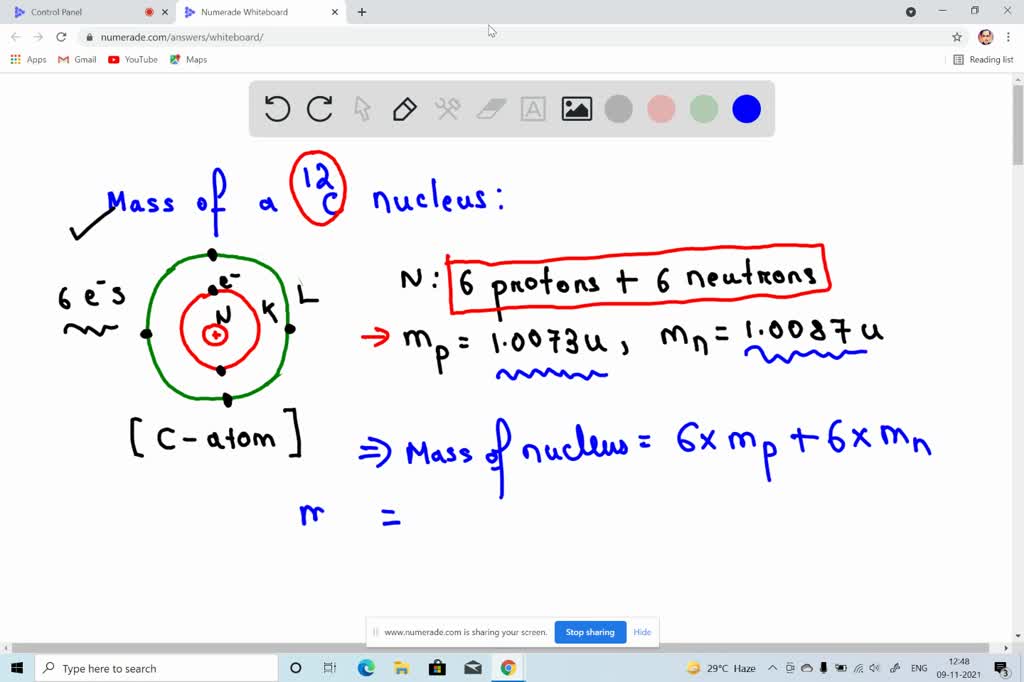The width and height of the screenshot is (1024, 682).
Task: Expand hidden system tray icons
Action: [772, 668]
